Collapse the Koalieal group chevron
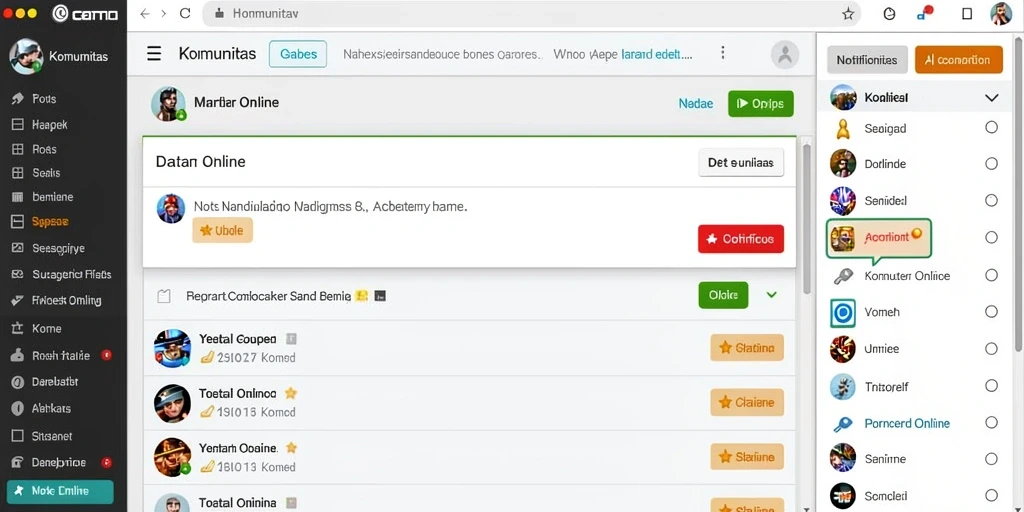 (991, 98)
